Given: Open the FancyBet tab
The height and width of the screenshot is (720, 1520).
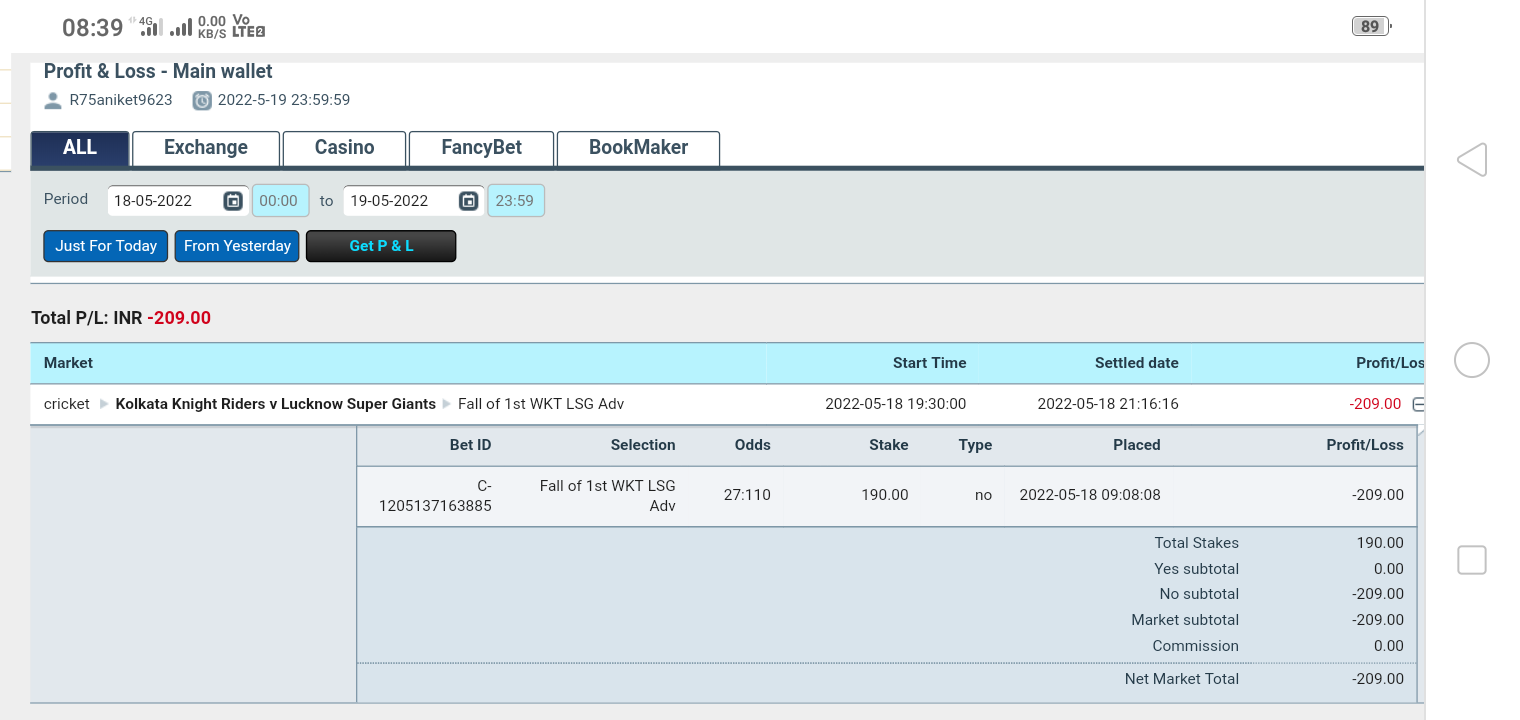Looking at the screenshot, I should tap(481, 148).
